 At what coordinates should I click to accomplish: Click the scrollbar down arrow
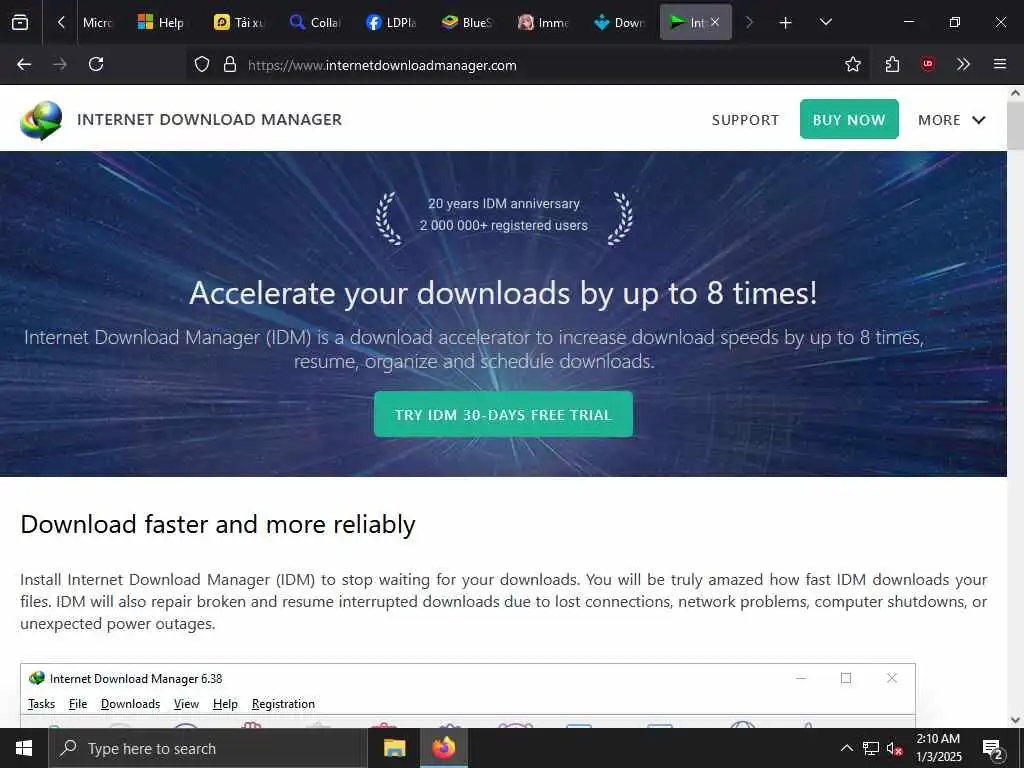[1016, 720]
